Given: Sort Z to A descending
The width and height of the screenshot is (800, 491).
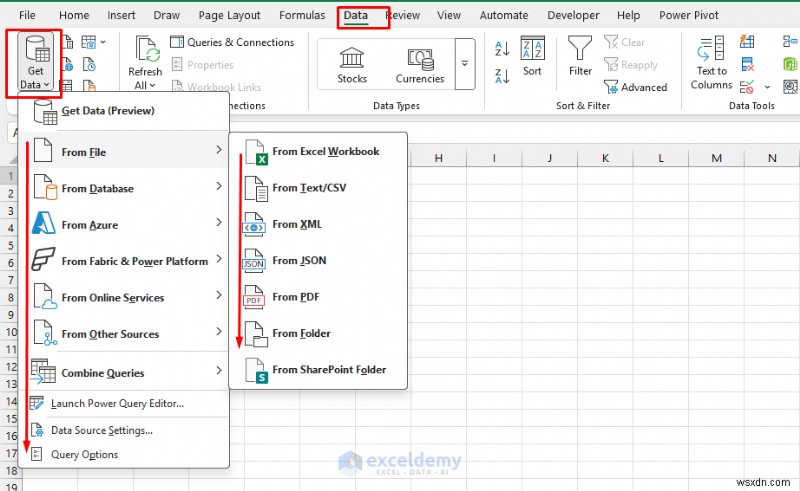Looking at the screenshot, I should pos(503,77).
